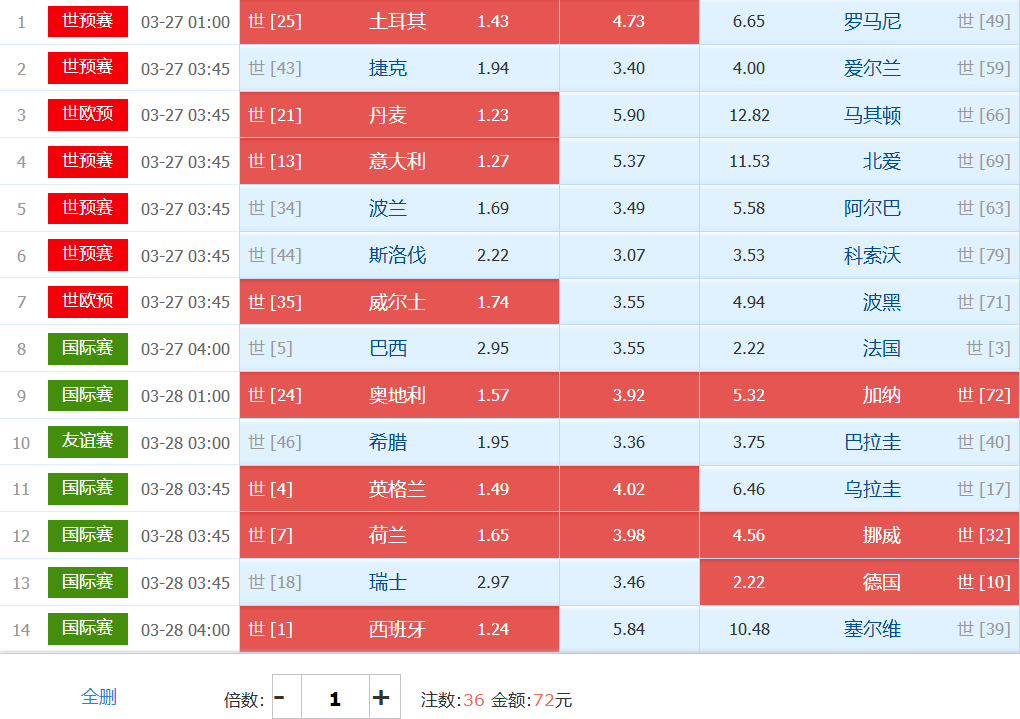Select 法国 away win odds against 巴西
The width and height of the screenshot is (1020, 719).
859,349
